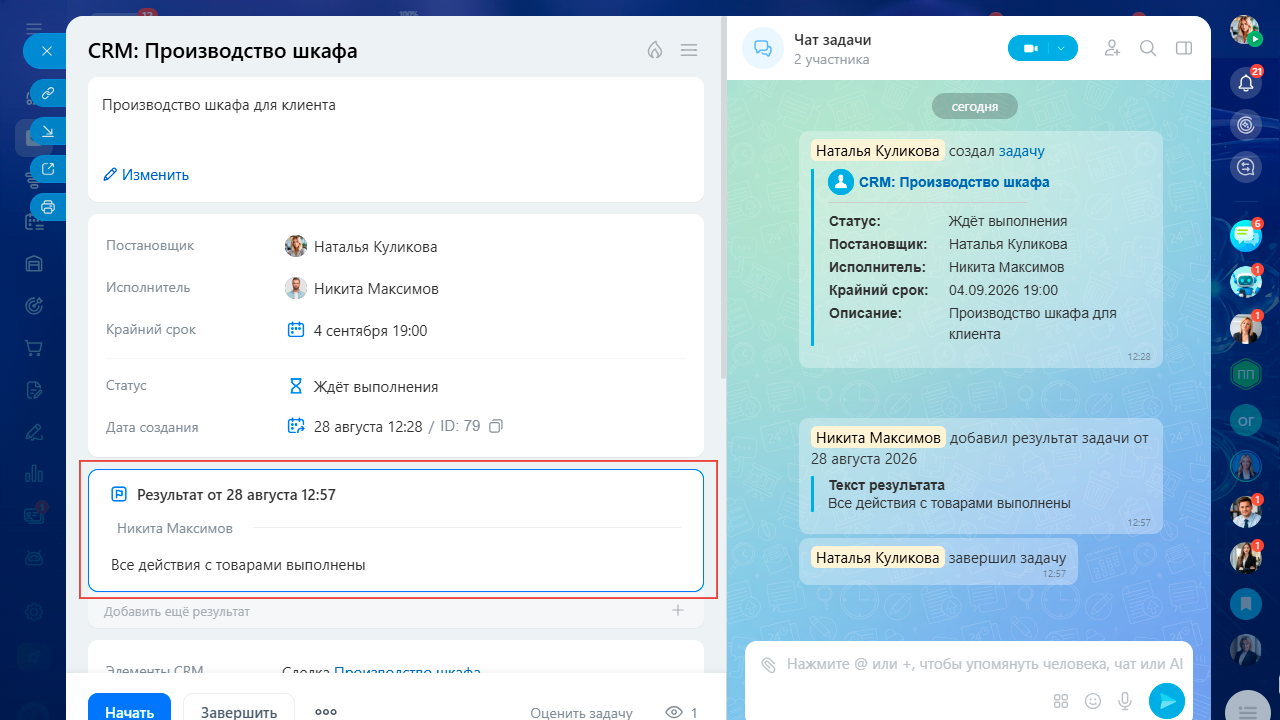Toggle the eye observers icon at bottom

coord(675,712)
